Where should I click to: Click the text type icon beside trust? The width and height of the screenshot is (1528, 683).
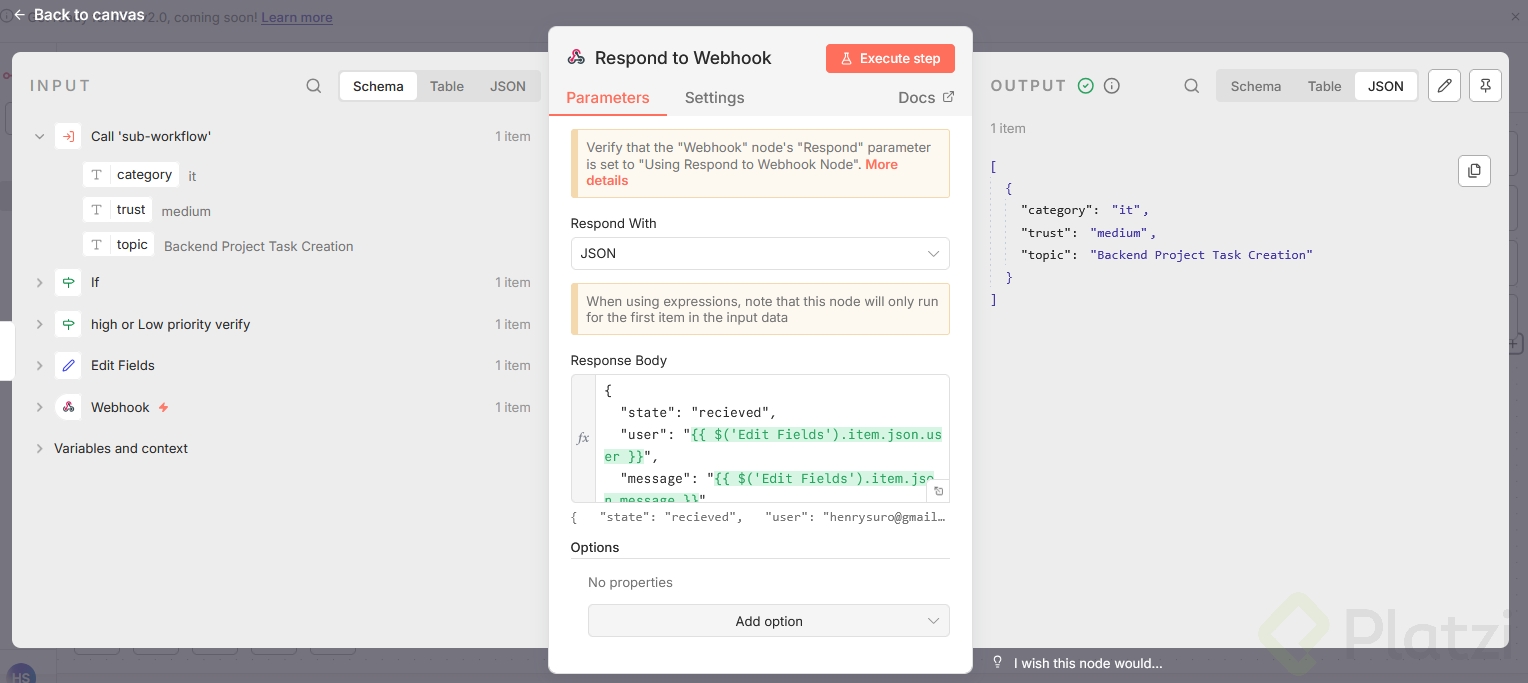[97, 210]
